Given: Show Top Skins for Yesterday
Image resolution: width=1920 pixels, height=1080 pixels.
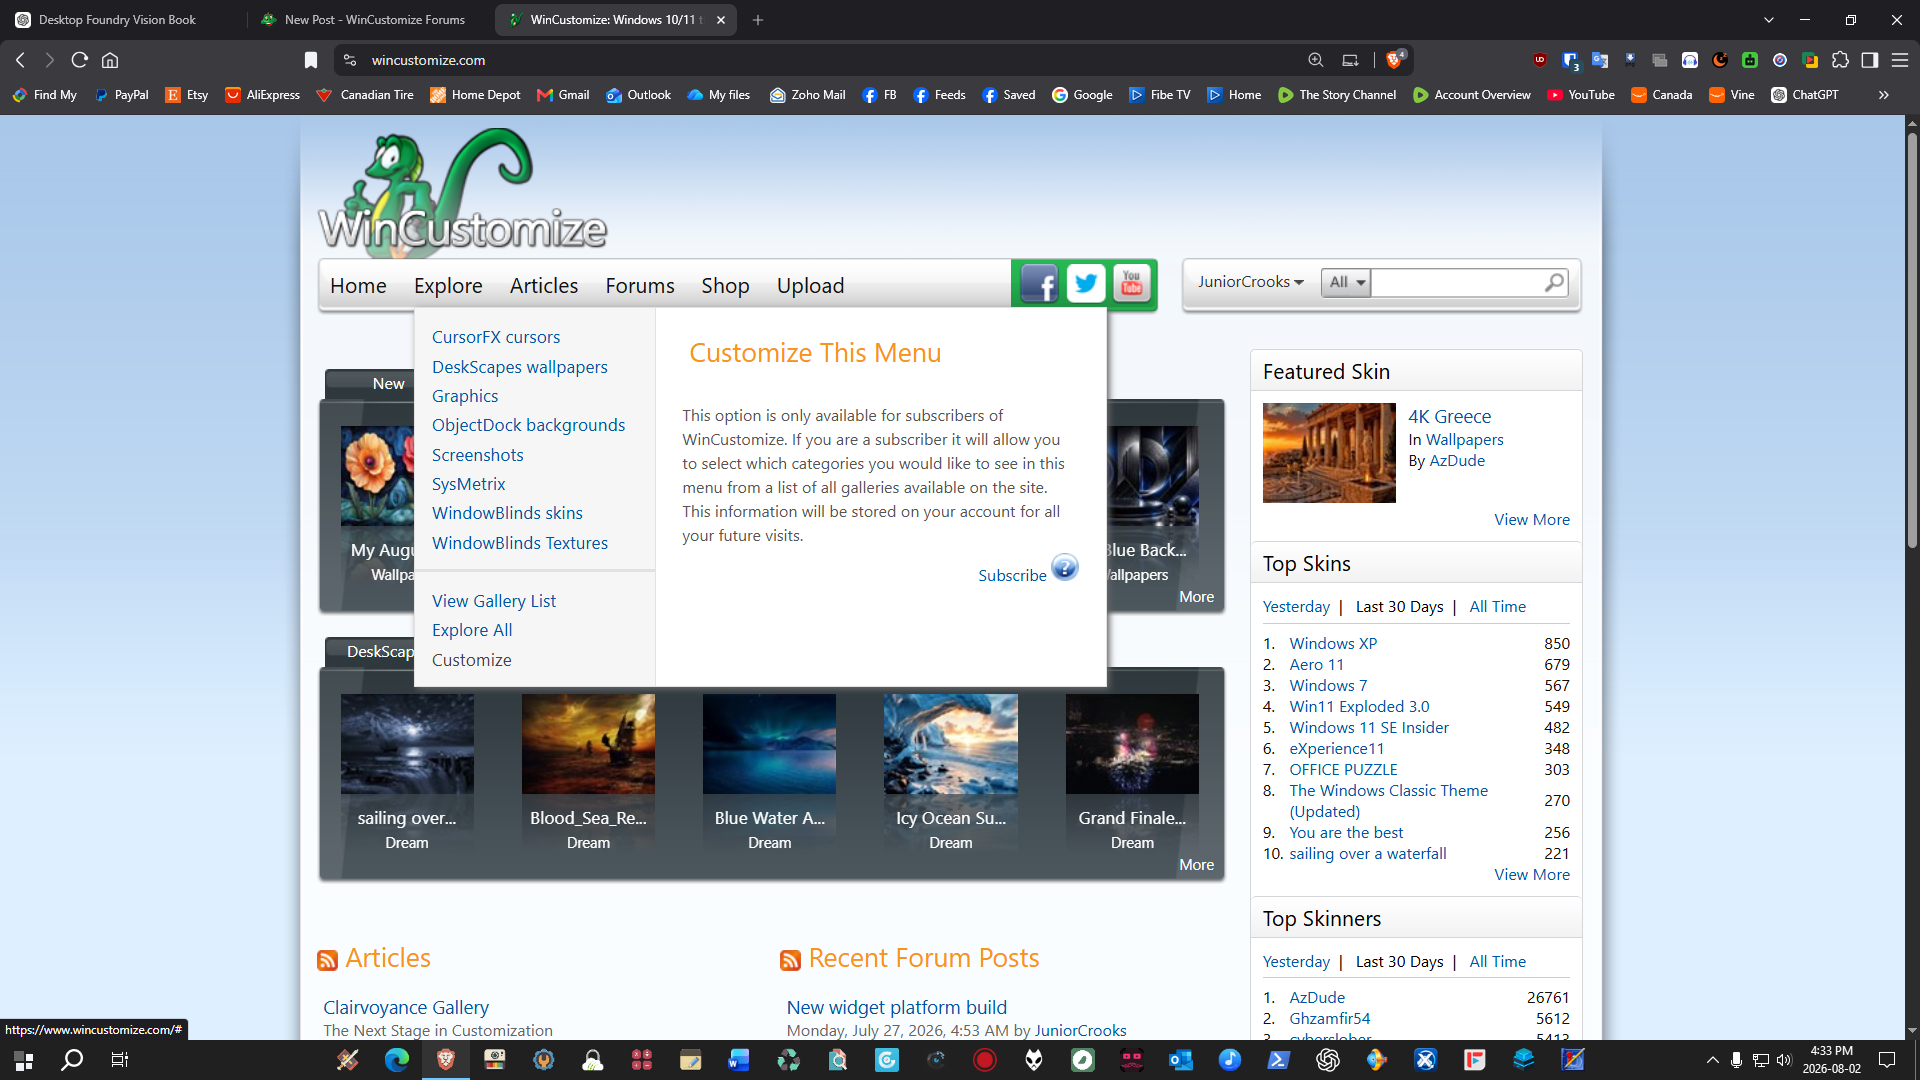Looking at the screenshot, I should point(1296,606).
